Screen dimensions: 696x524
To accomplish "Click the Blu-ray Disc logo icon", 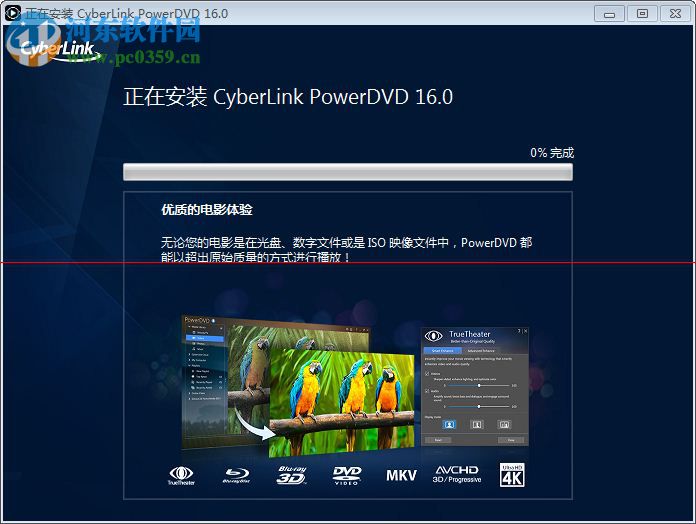I will pos(236,475).
